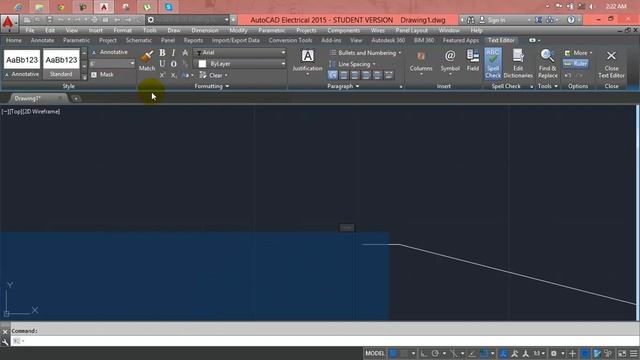Expand the Paragraph panel
640x360 pixels.
(343, 86)
